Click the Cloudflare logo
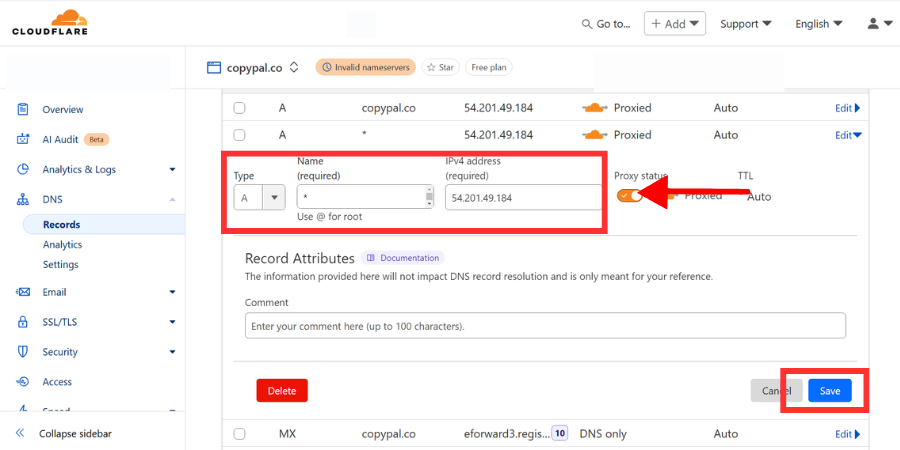 pos(50,22)
